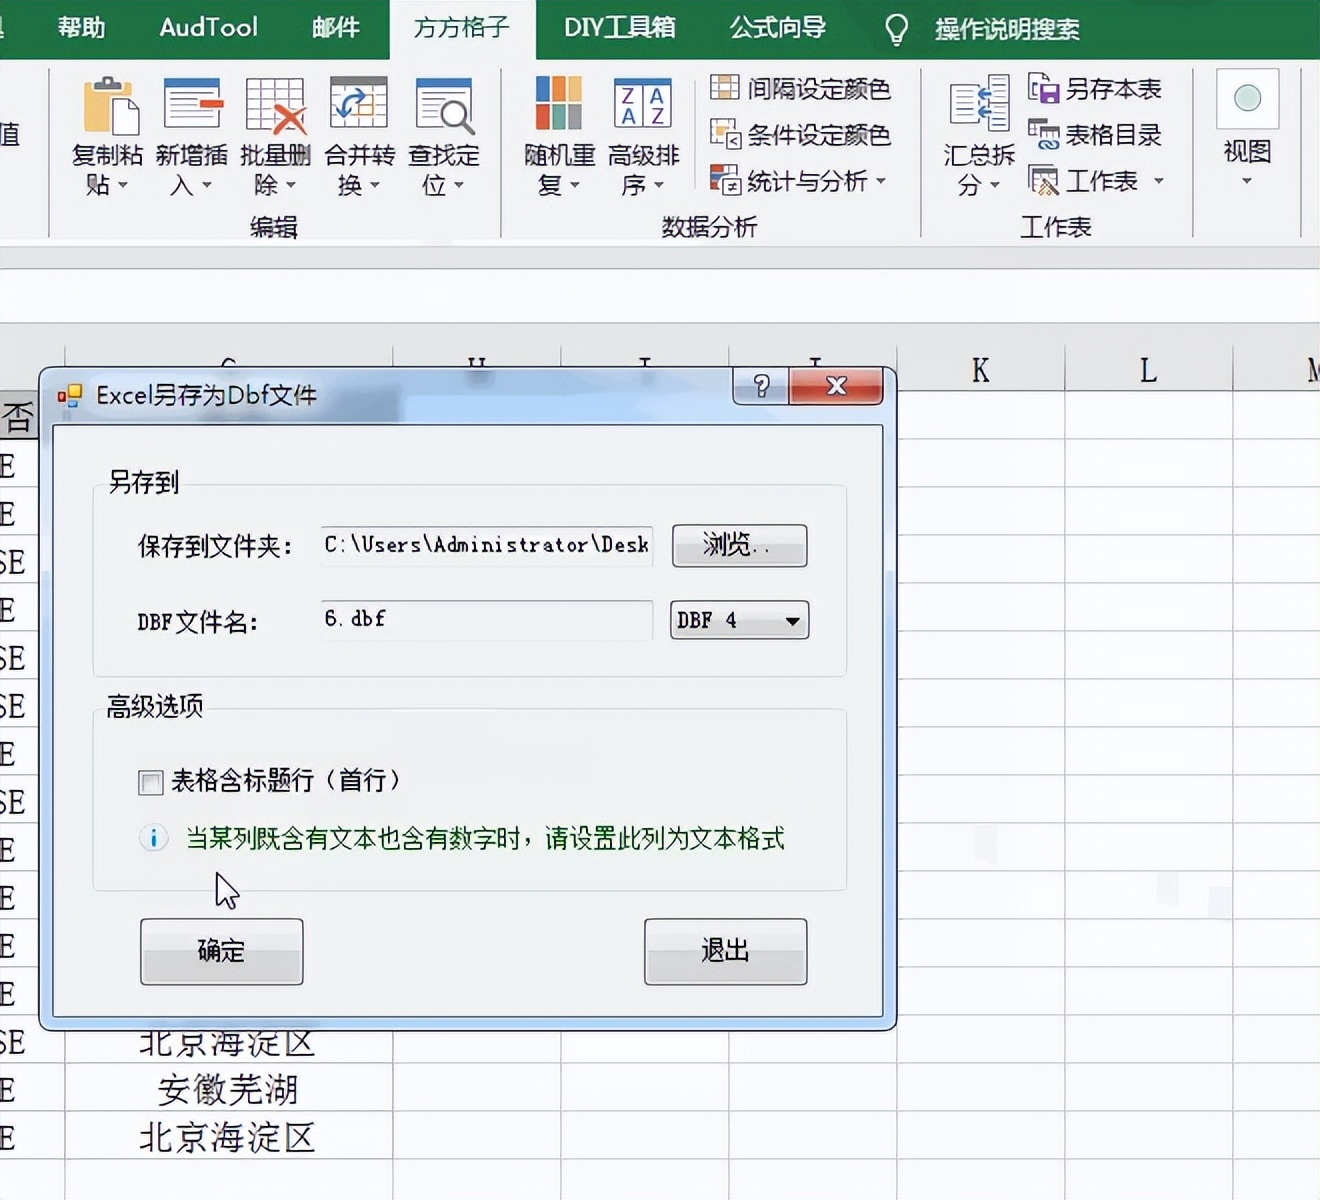This screenshot has width=1320, height=1200.
Task: Click the 另存本表 icon
Action: pos(1100,89)
